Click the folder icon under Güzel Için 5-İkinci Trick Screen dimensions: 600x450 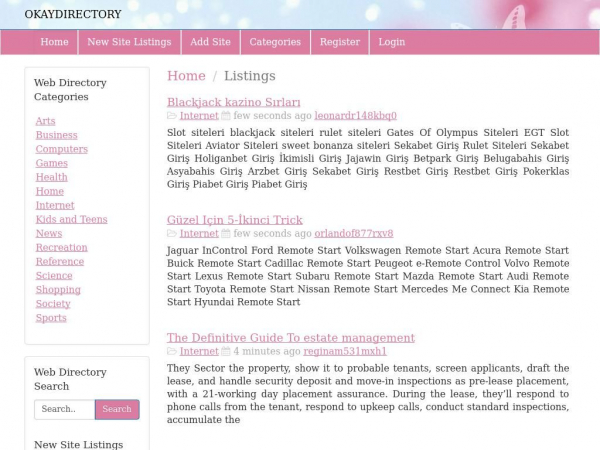coord(172,233)
